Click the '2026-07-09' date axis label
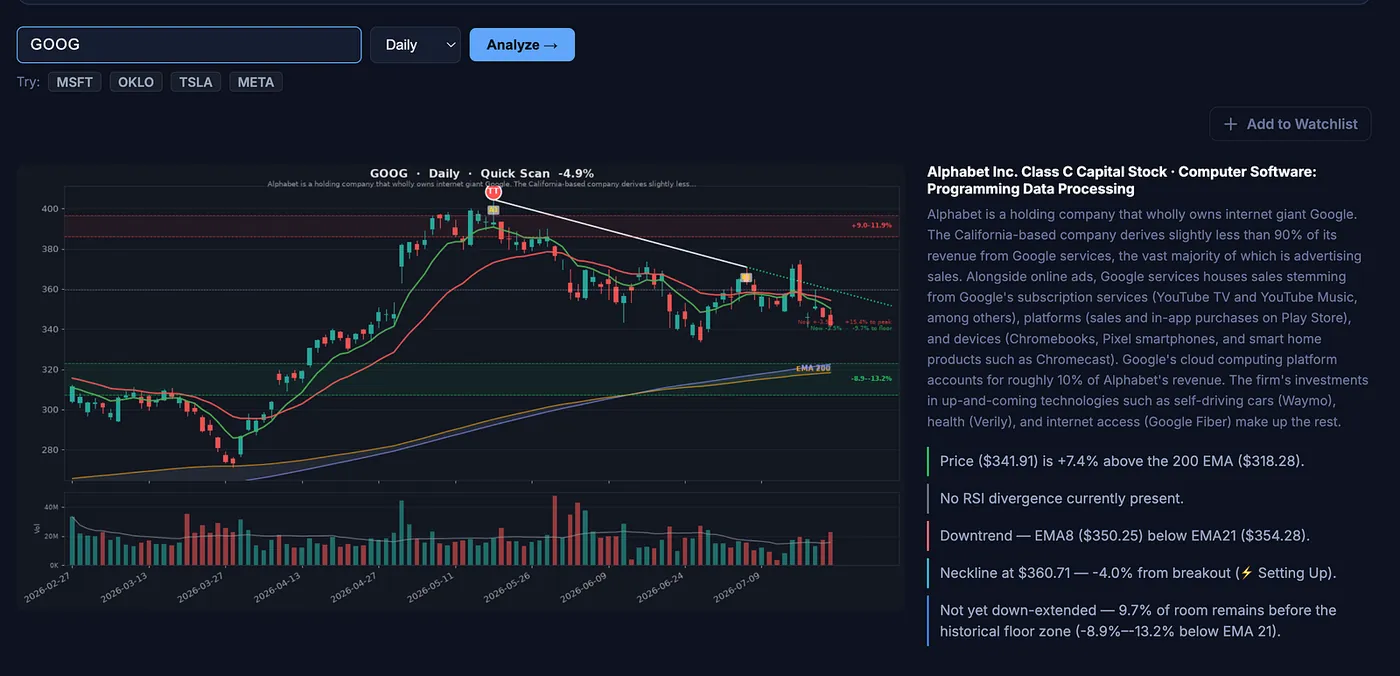 coord(736,587)
